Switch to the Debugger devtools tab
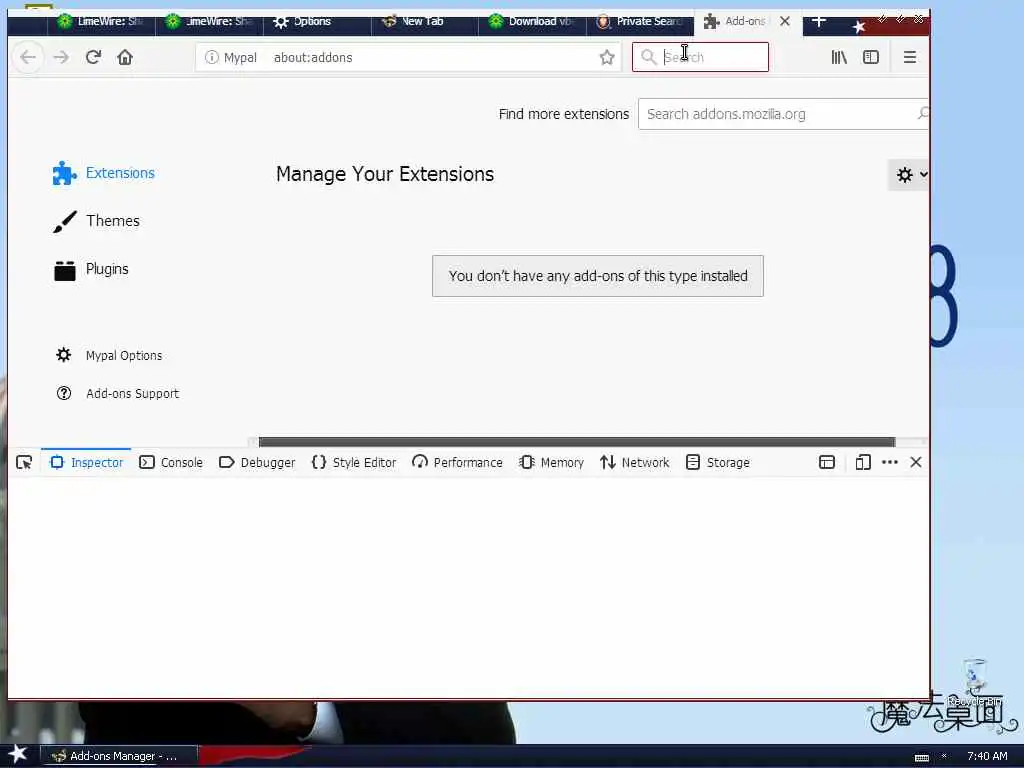 point(257,462)
